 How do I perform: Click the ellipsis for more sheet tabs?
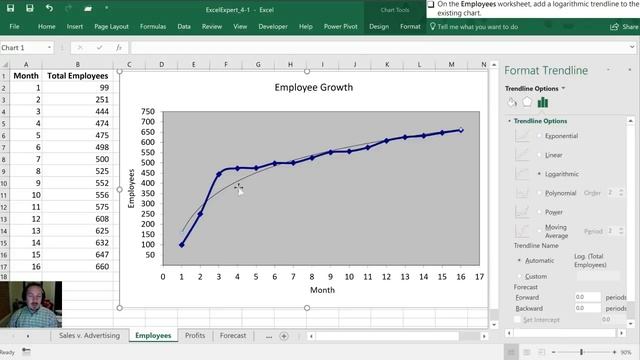point(269,336)
